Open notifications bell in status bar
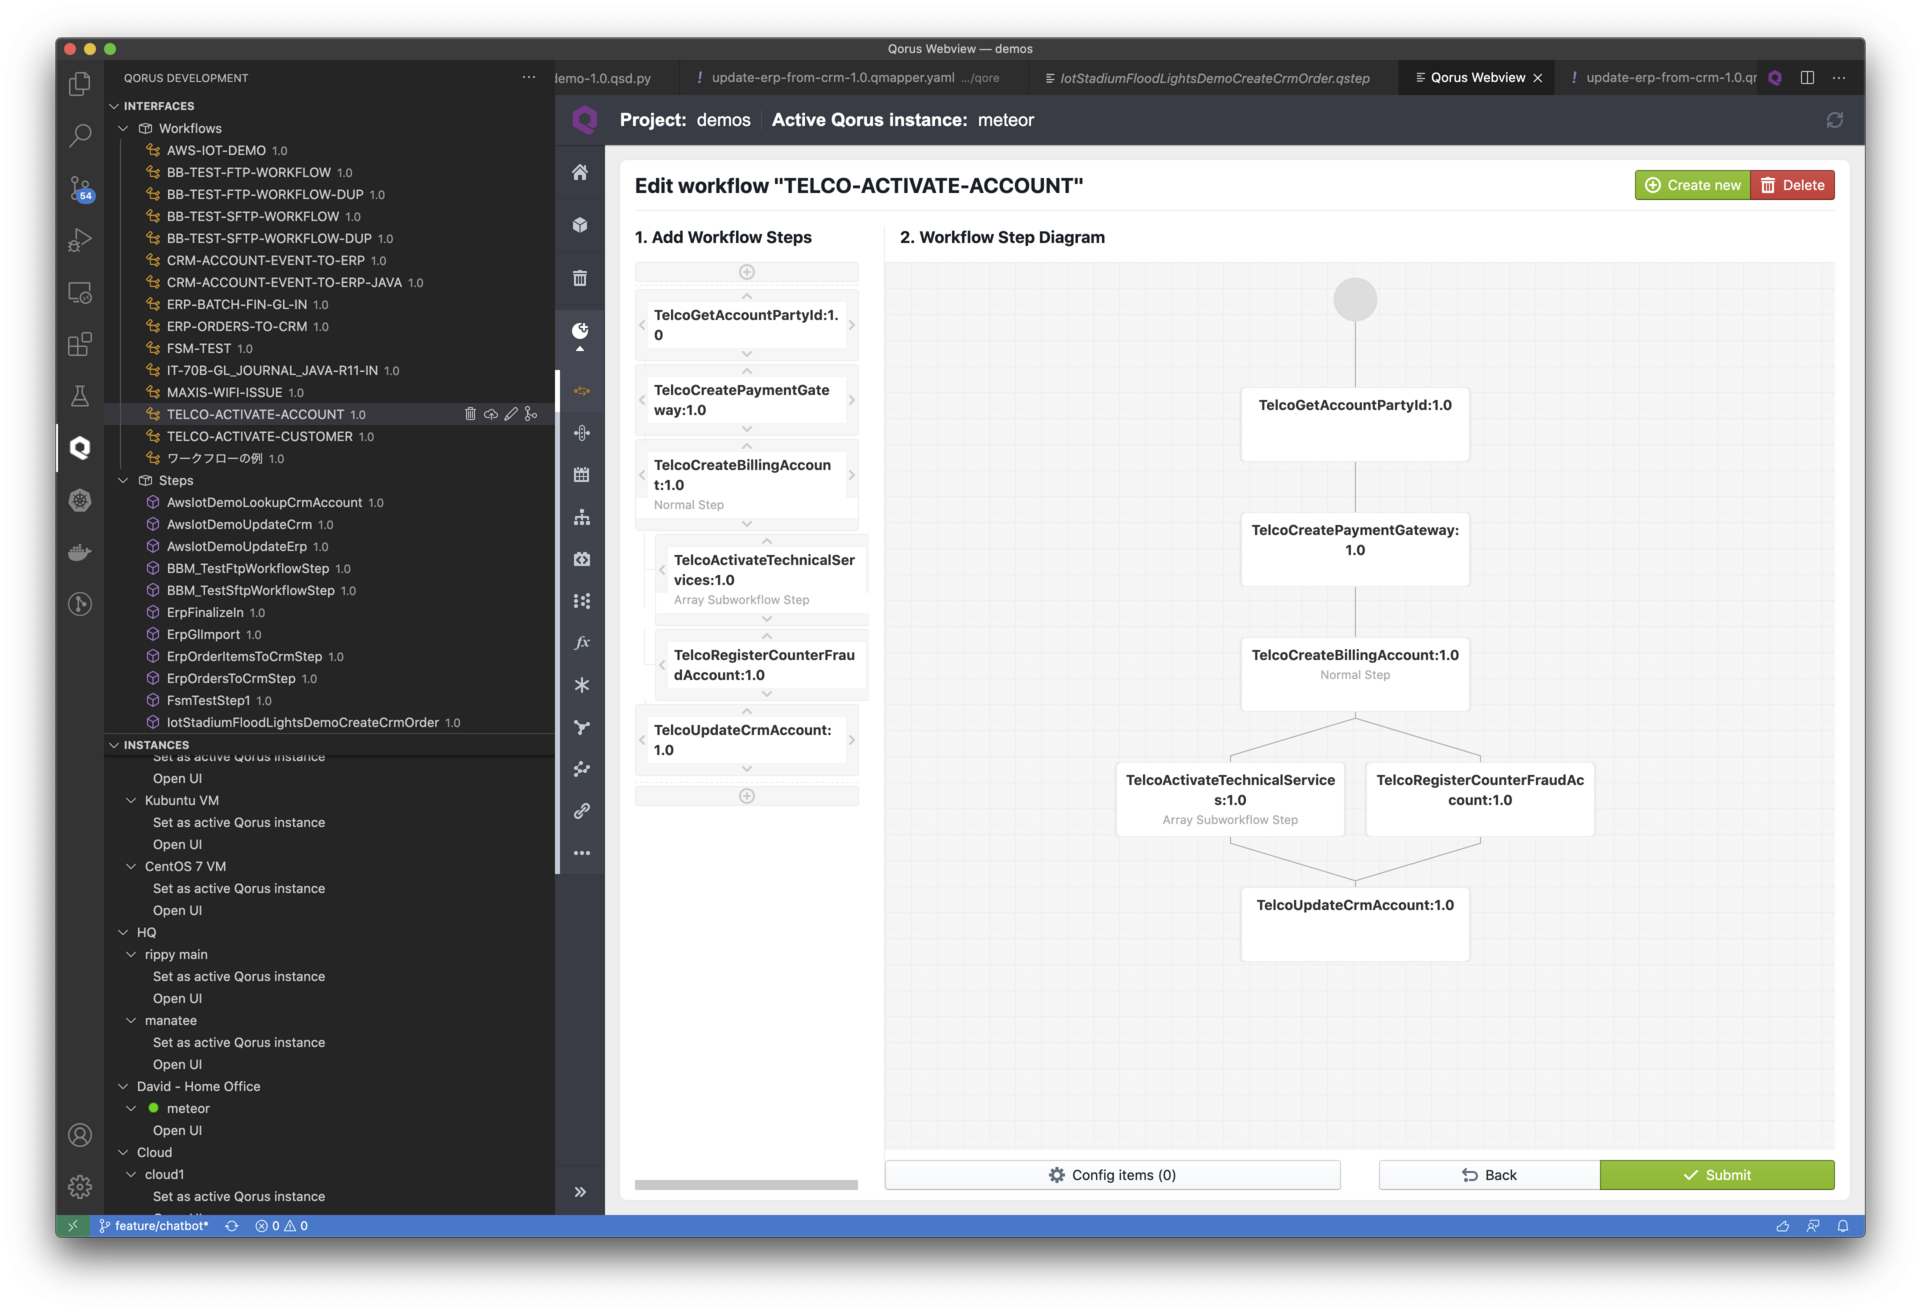 click(x=1842, y=1226)
